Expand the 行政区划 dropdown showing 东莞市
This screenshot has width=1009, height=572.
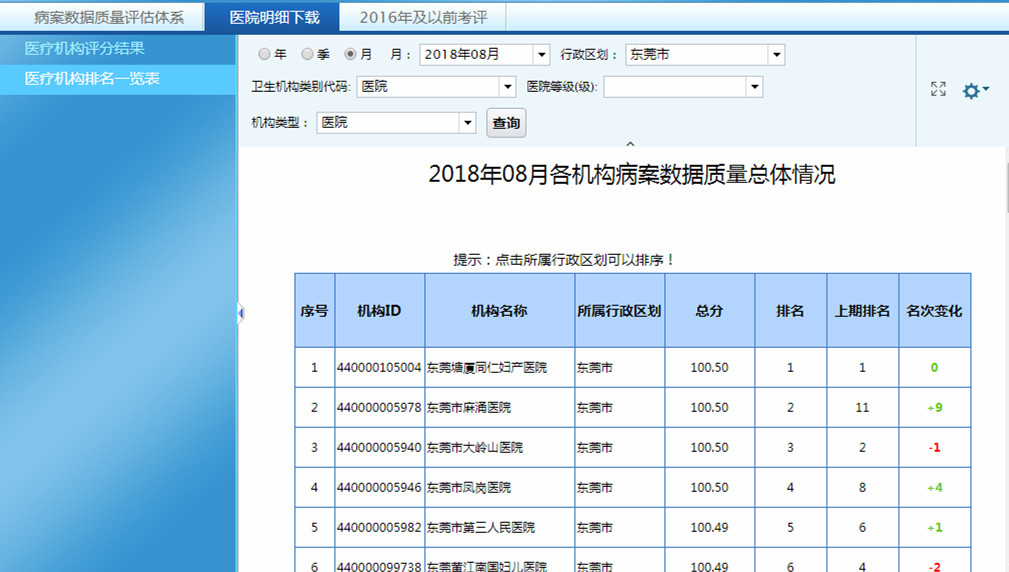(776, 55)
